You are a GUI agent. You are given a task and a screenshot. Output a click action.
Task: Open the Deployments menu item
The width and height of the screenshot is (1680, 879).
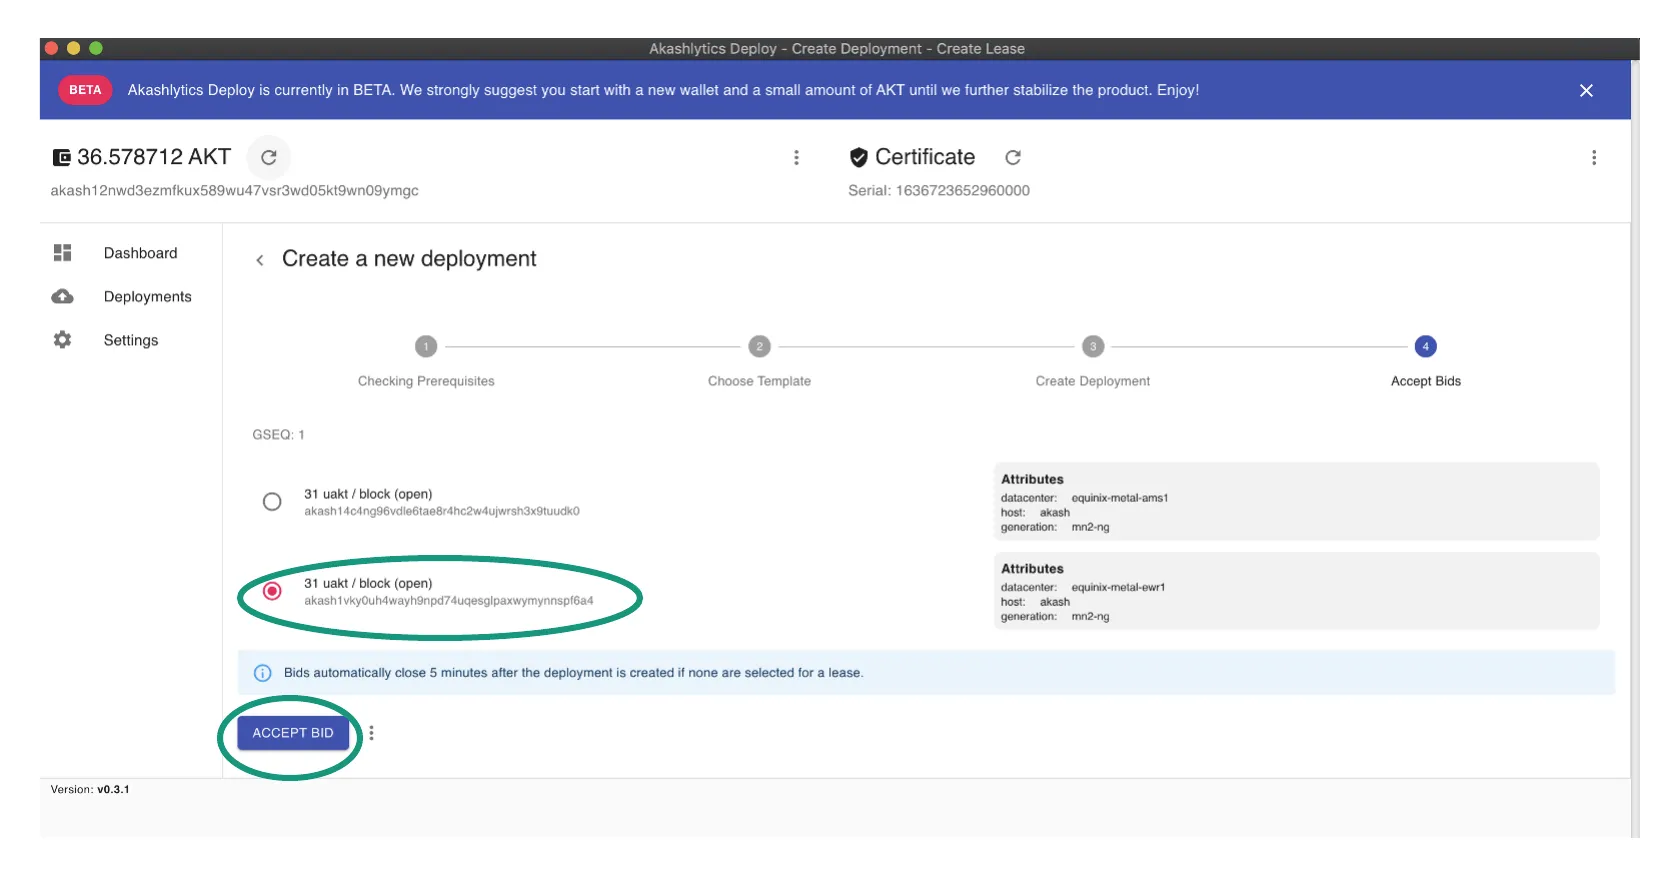pos(147,297)
